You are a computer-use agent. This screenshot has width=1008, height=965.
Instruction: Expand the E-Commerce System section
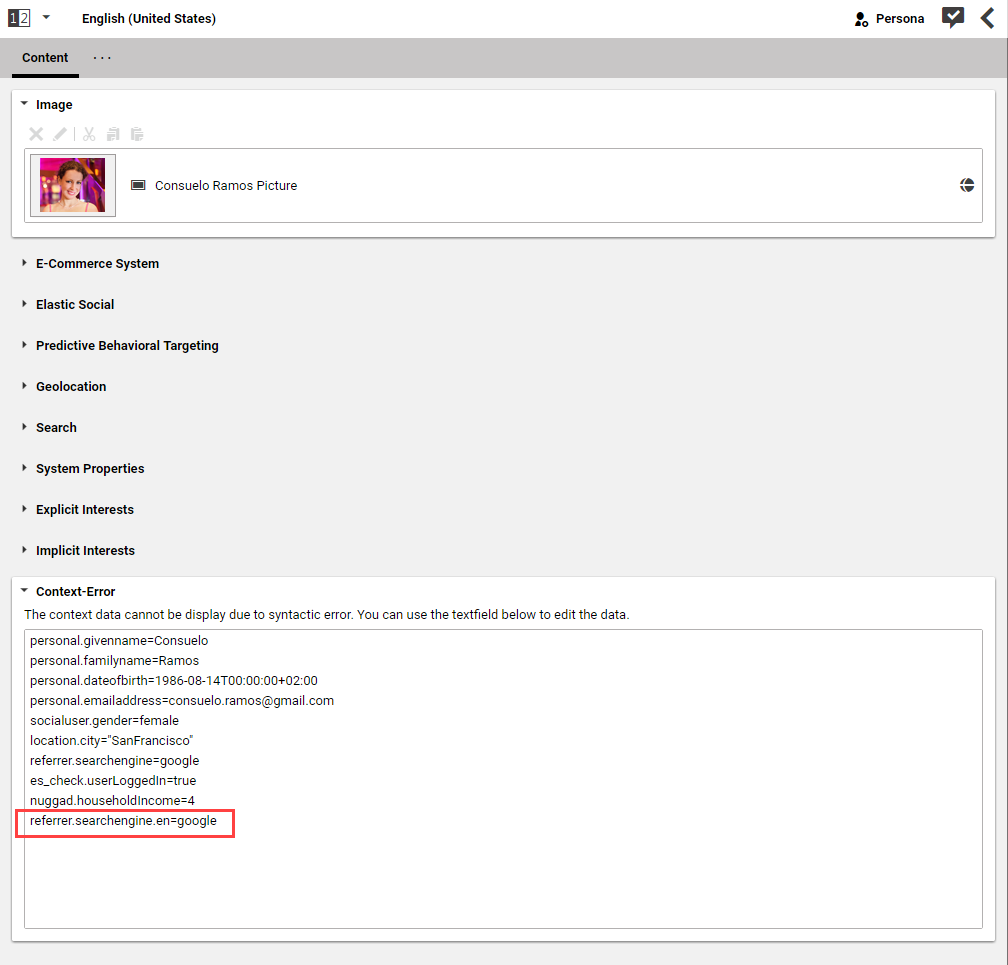[x=97, y=264]
